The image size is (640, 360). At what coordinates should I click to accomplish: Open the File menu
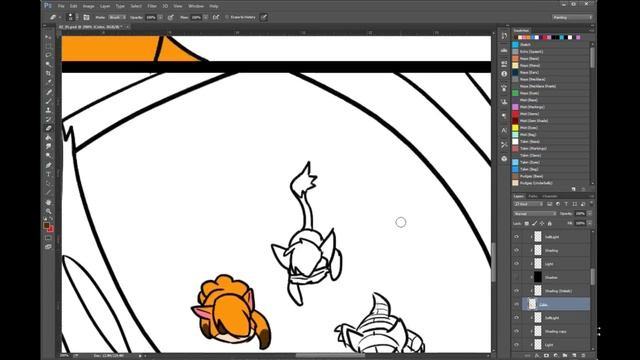(x=61, y=6)
